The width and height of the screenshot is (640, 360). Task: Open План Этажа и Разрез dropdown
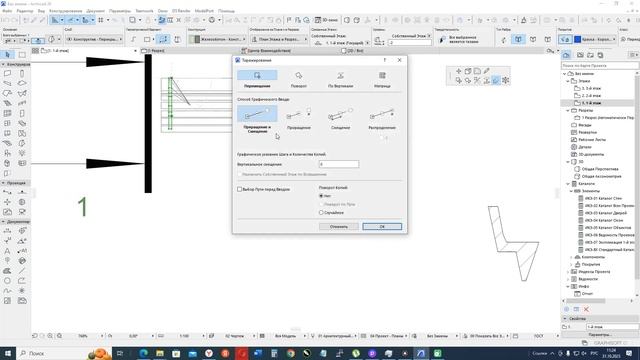coord(280,39)
